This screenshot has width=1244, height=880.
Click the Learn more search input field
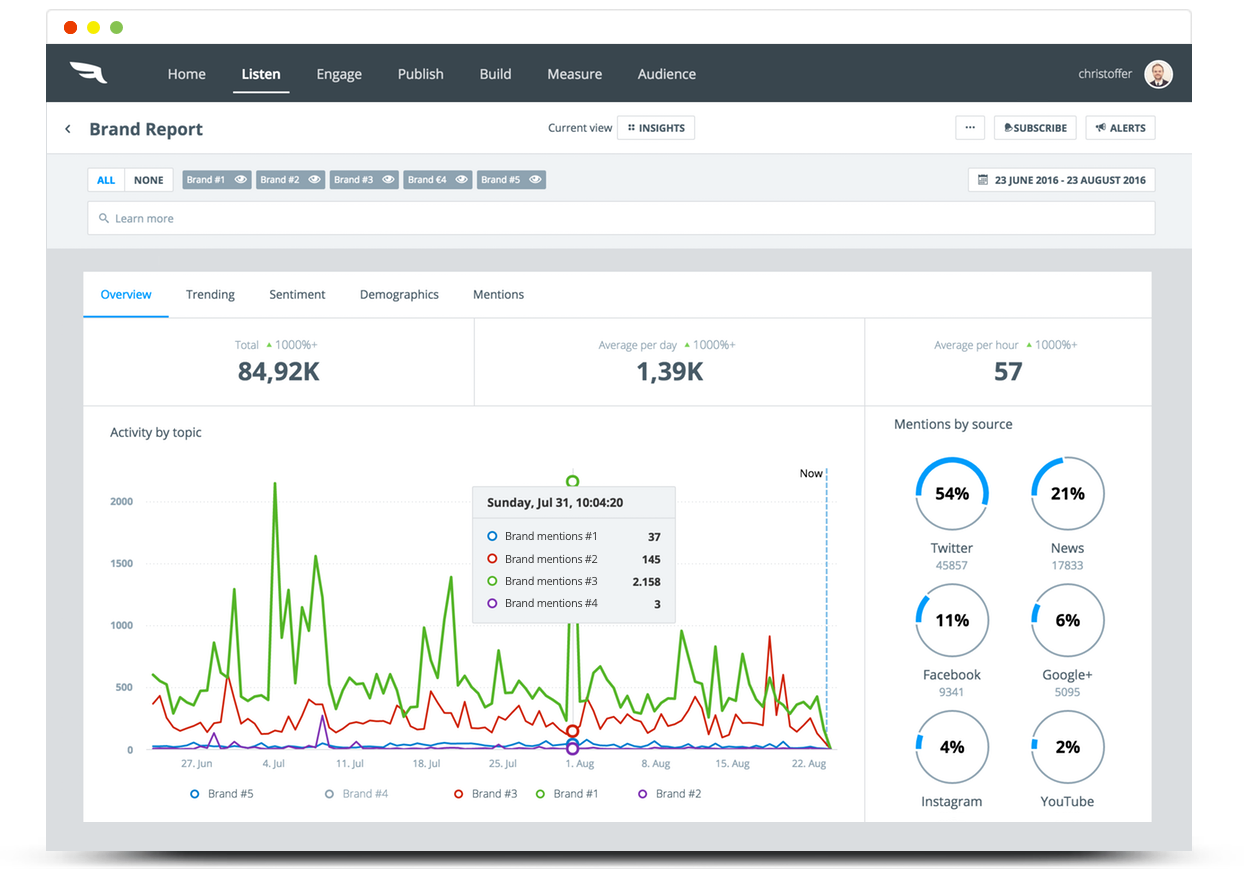[621, 218]
